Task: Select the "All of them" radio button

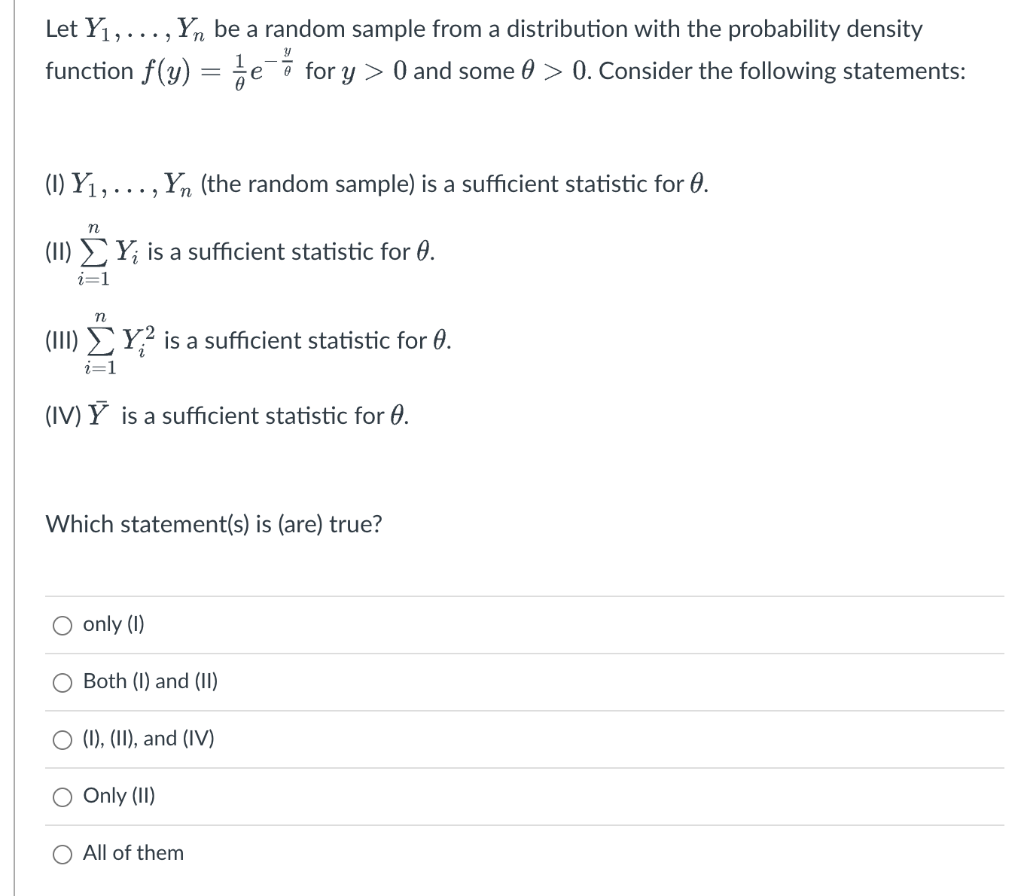Action: coord(63,852)
